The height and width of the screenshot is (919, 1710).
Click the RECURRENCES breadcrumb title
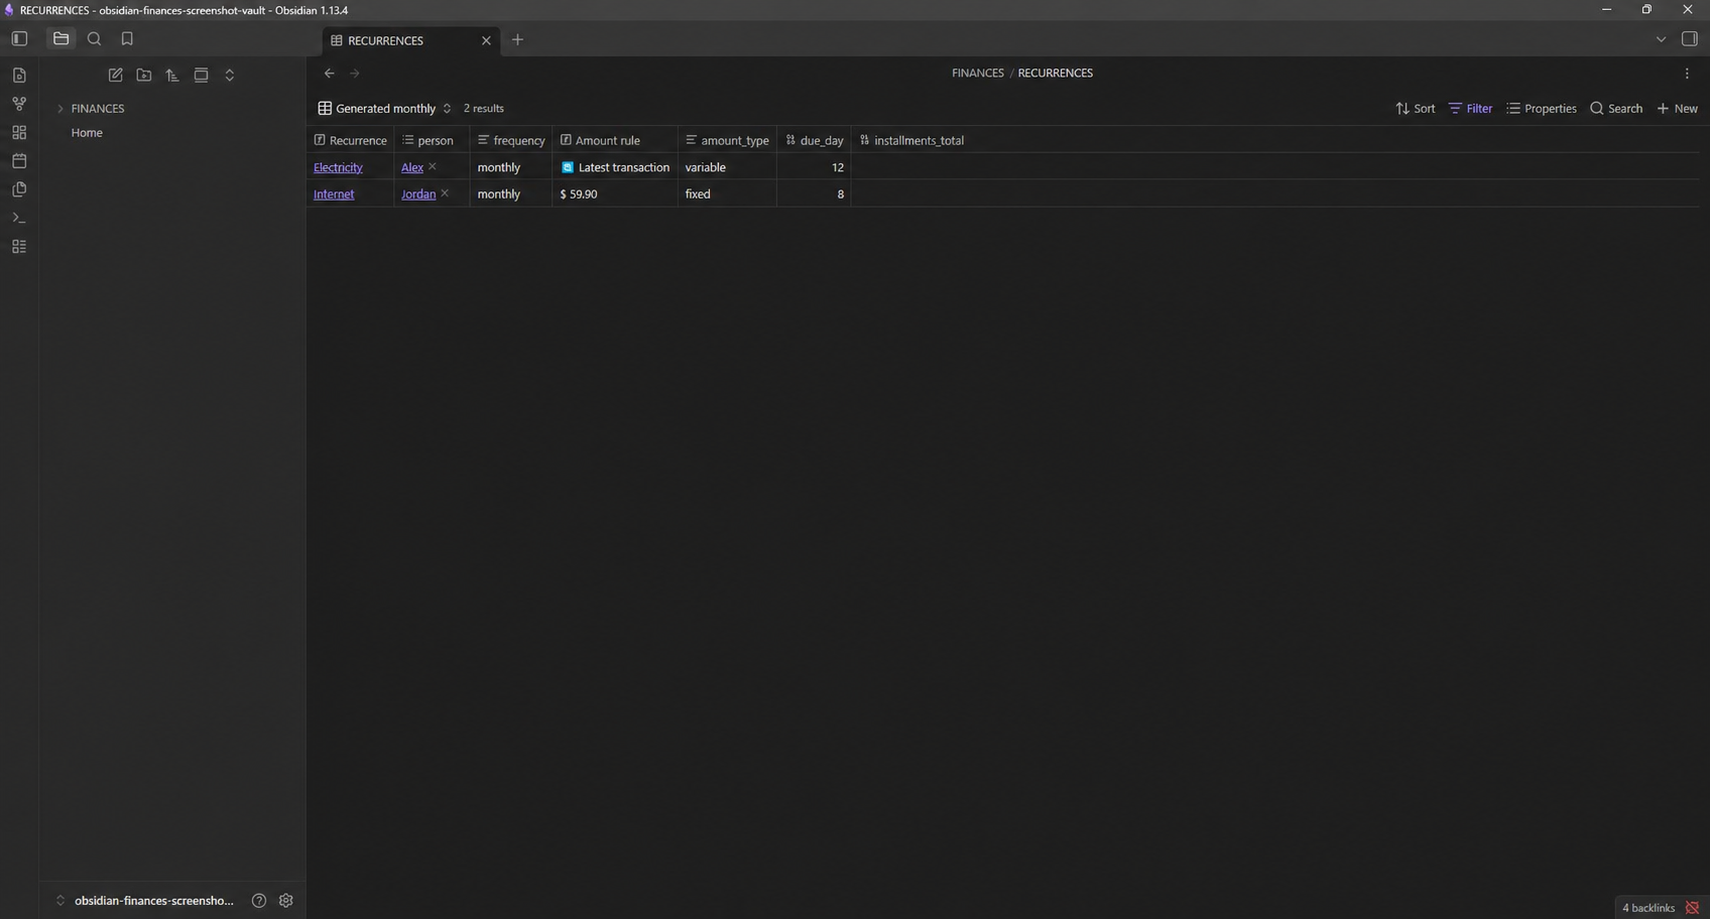click(1055, 73)
